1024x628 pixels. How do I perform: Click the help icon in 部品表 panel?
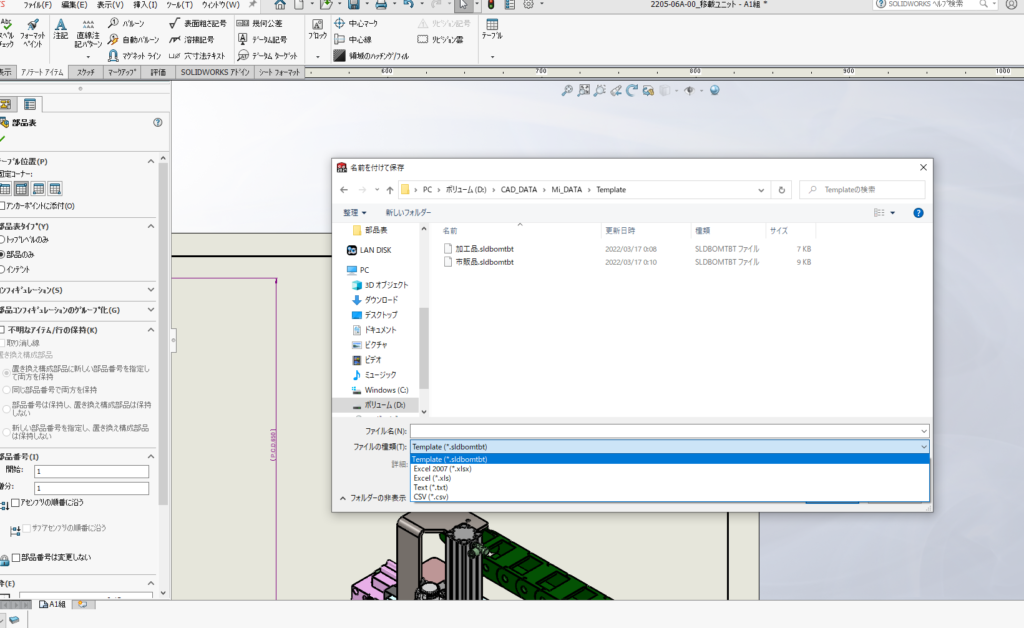tap(157, 122)
